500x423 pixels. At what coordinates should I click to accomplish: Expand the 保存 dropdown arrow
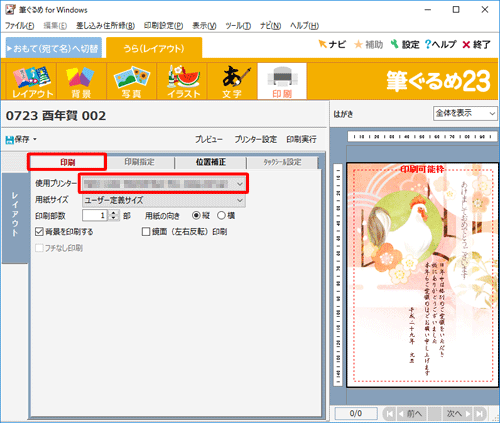[35, 139]
